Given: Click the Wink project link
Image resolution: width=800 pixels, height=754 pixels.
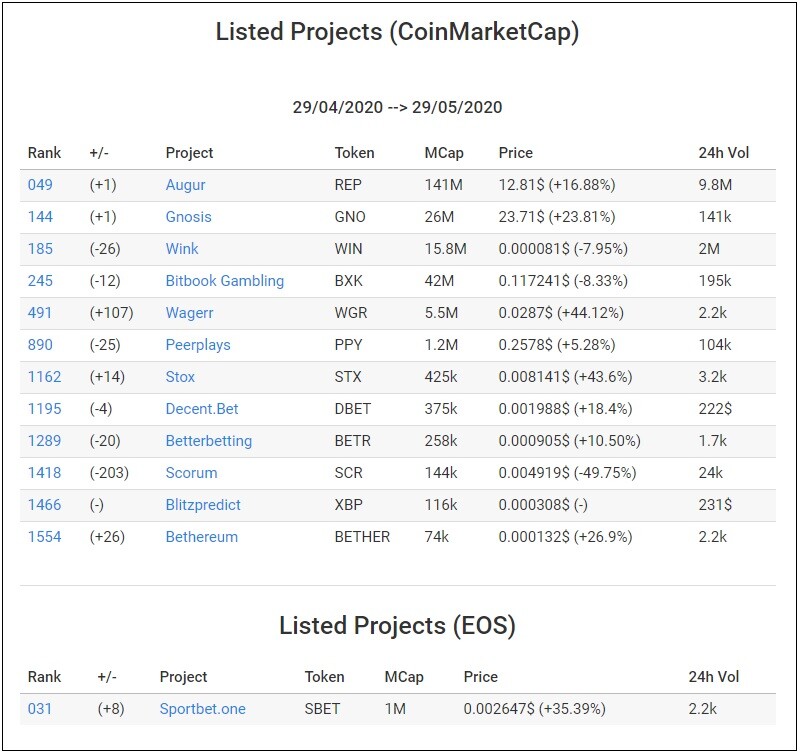Looking at the screenshot, I should (x=182, y=249).
